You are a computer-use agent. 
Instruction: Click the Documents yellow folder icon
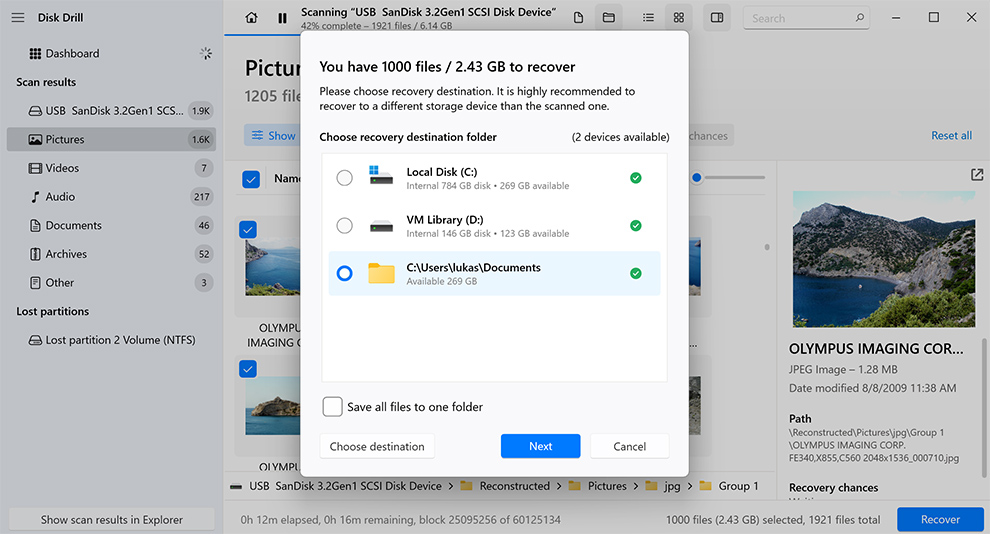pyautogui.click(x=381, y=273)
